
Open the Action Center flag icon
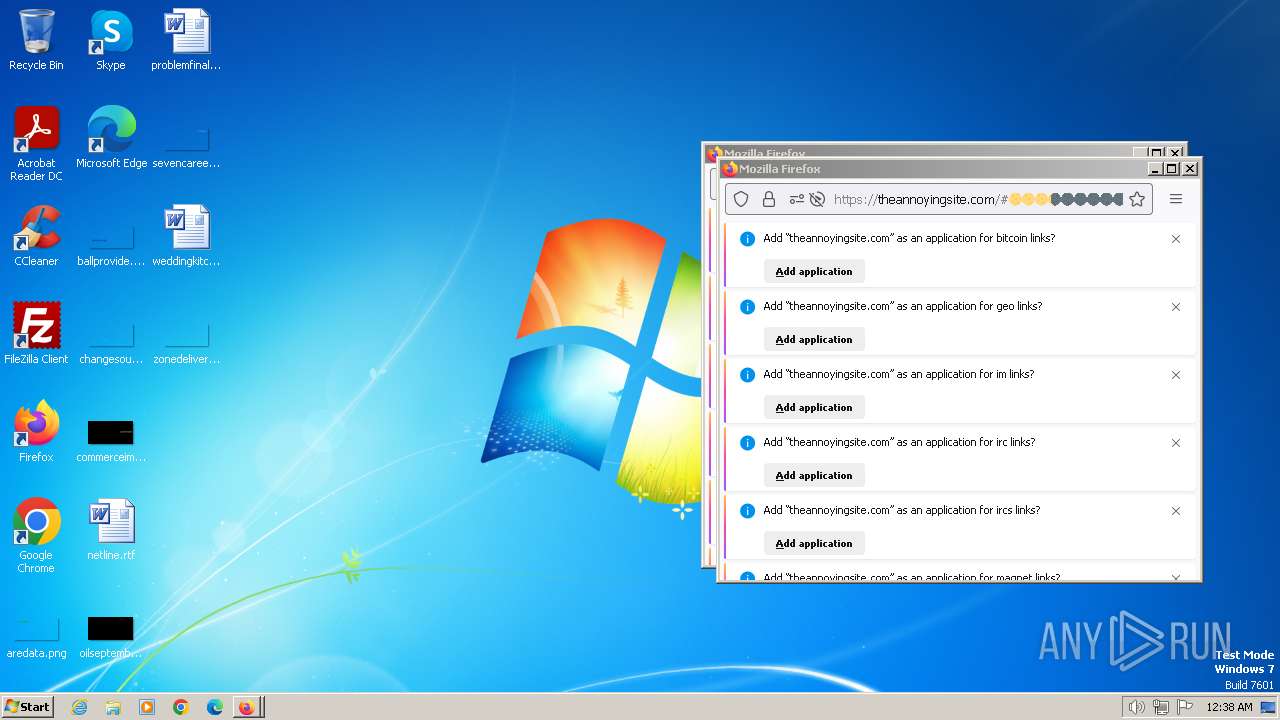coord(1185,707)
